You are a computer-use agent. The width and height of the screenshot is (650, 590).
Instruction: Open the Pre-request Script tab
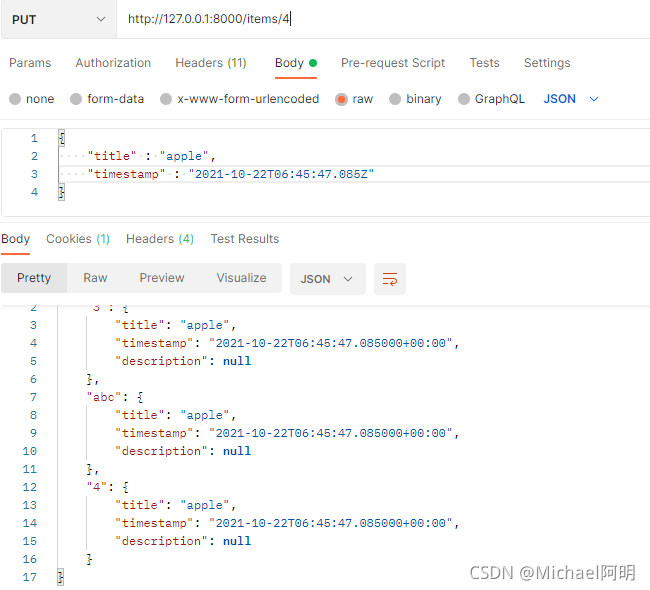coord(393,63)
